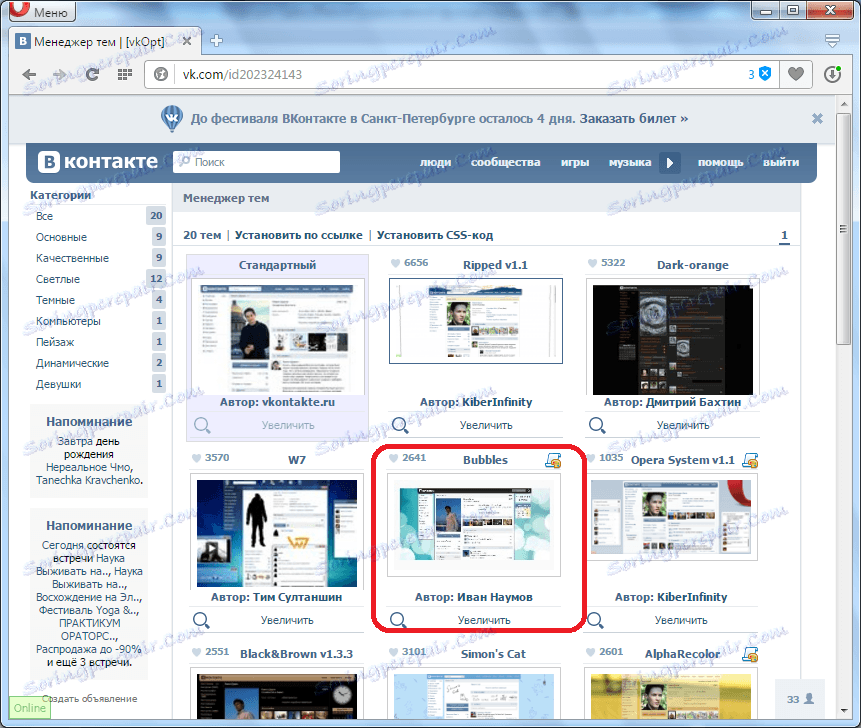Like the Bubbles theme heart icon
The height and width of the screenshot is (728, 861).
[393, 458]
